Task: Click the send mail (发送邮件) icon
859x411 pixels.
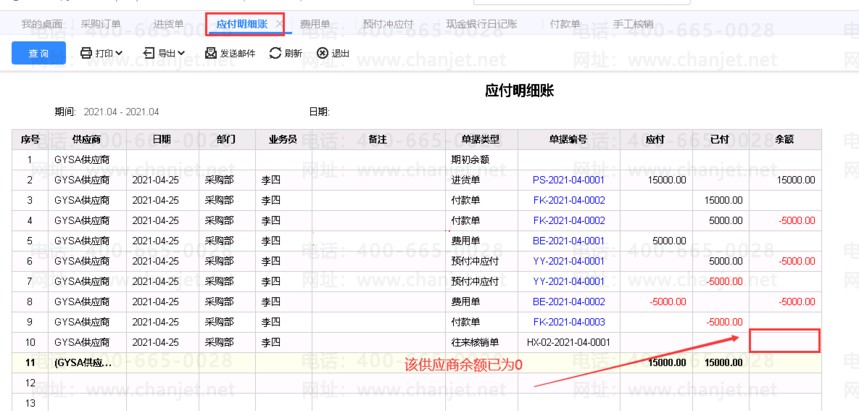Action: tap(210, 53)
